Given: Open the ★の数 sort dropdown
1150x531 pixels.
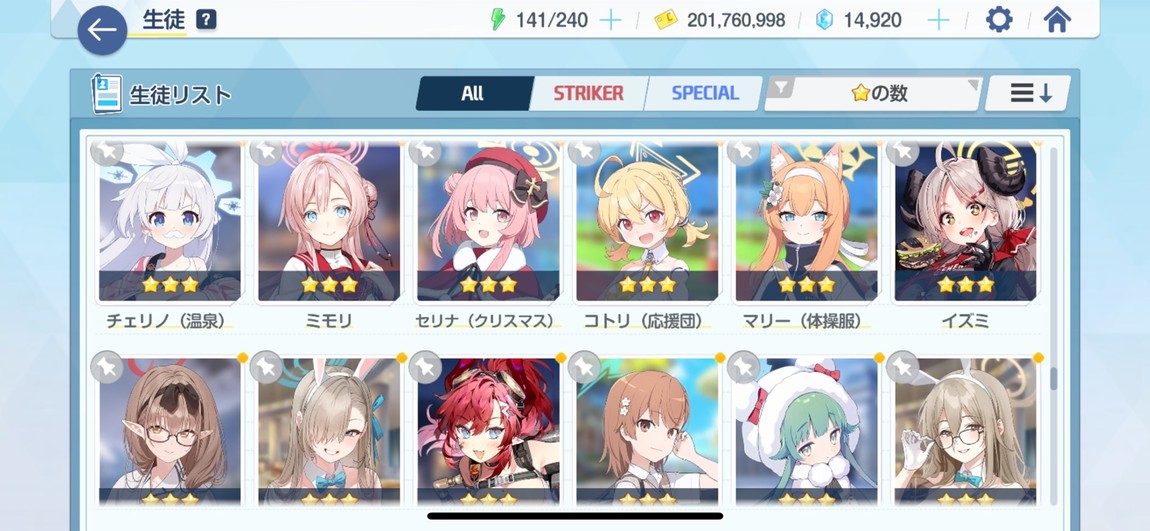Looking at the screenshot, I should tap(873, 93).
